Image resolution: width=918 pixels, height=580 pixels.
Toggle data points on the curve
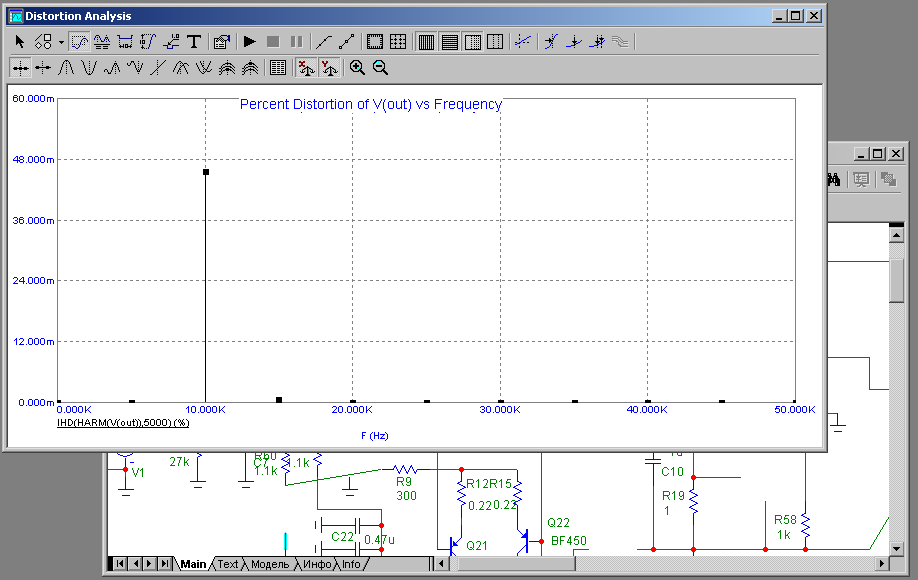(x=323, y=42)
